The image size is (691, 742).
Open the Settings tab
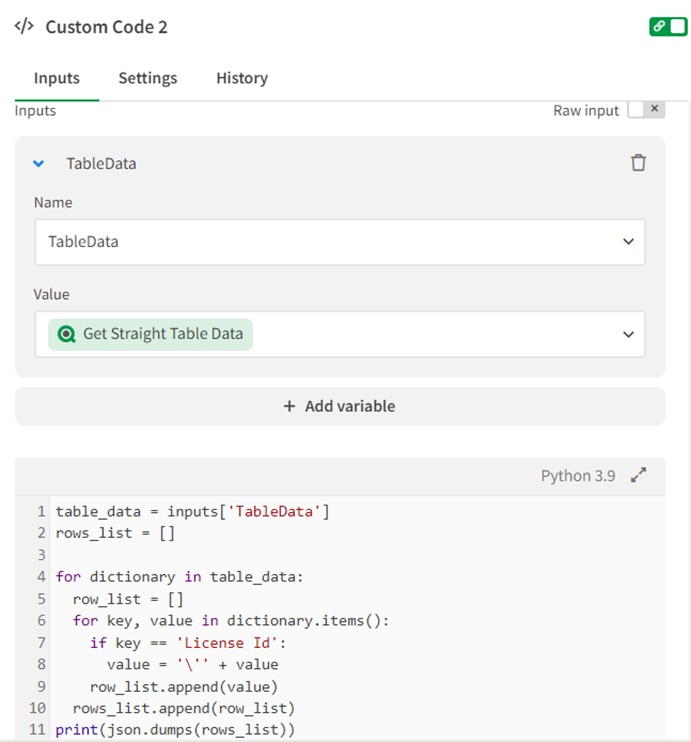pos(148,78)
